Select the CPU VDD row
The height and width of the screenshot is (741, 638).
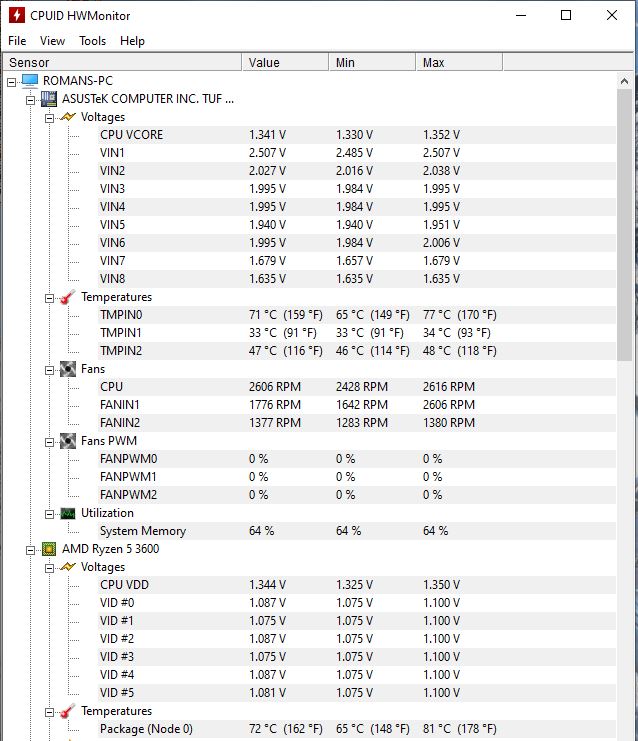357,585
